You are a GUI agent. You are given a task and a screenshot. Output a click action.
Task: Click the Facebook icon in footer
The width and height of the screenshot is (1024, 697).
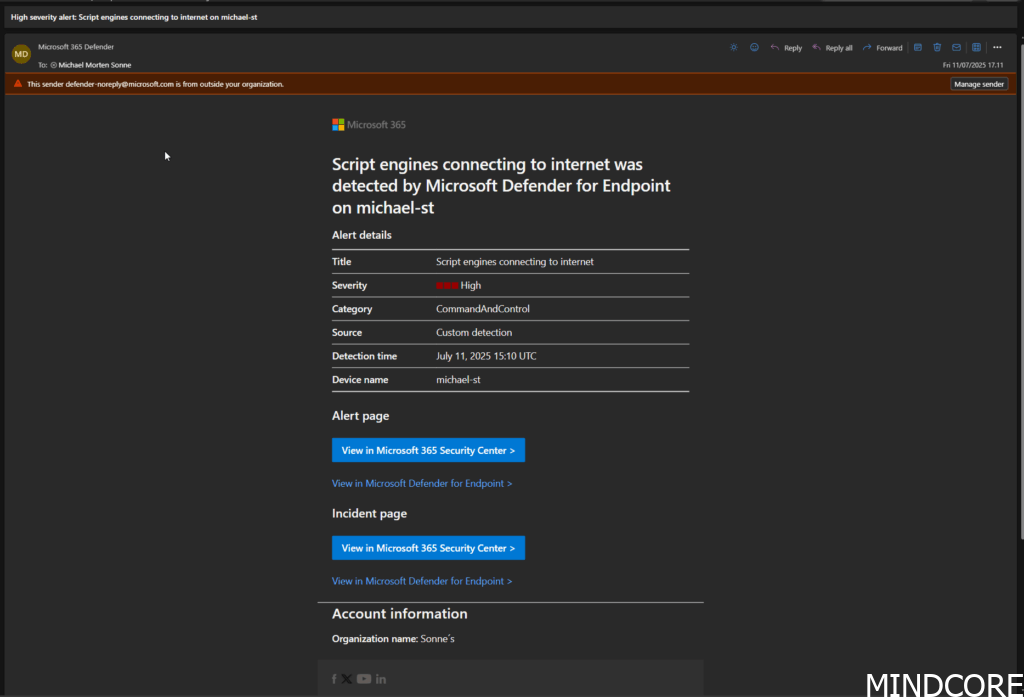click(334, 679)
